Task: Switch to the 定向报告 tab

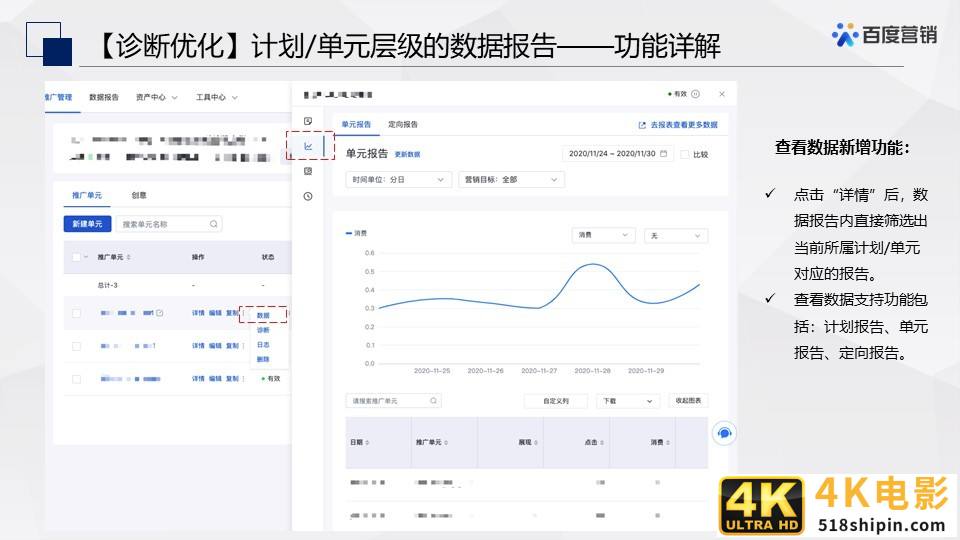Action: [403, 124]
